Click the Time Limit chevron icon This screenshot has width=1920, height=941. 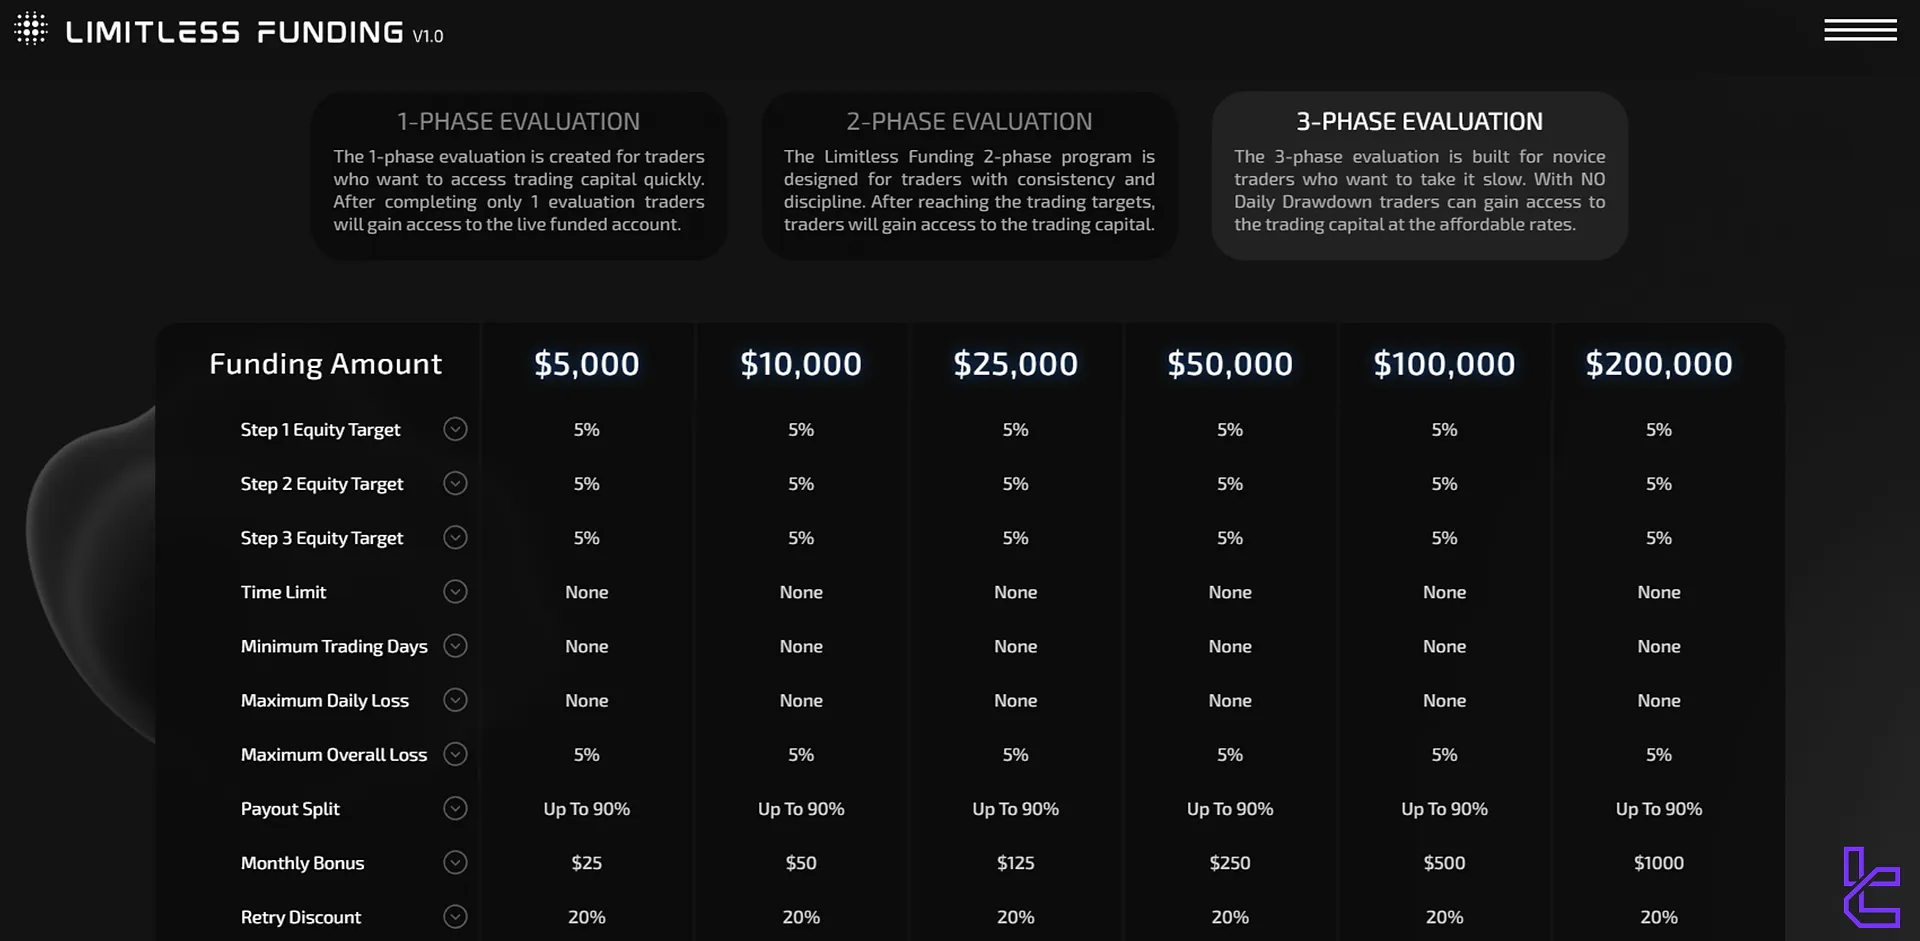(x=455, y=592)
